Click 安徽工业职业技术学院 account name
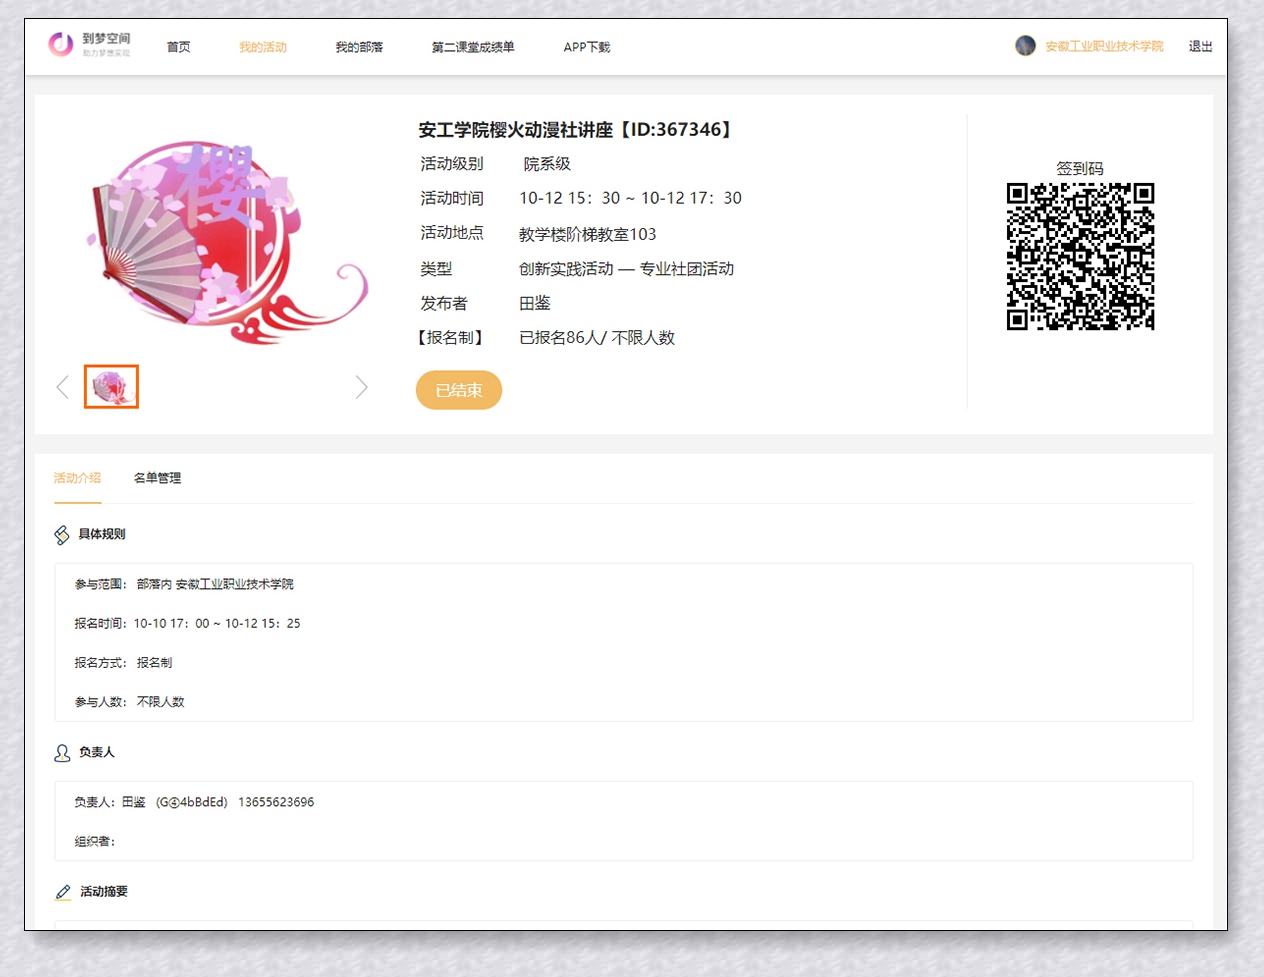Image resolution: width=1264 pixels, height=977 pixels. pos(1104,46)
